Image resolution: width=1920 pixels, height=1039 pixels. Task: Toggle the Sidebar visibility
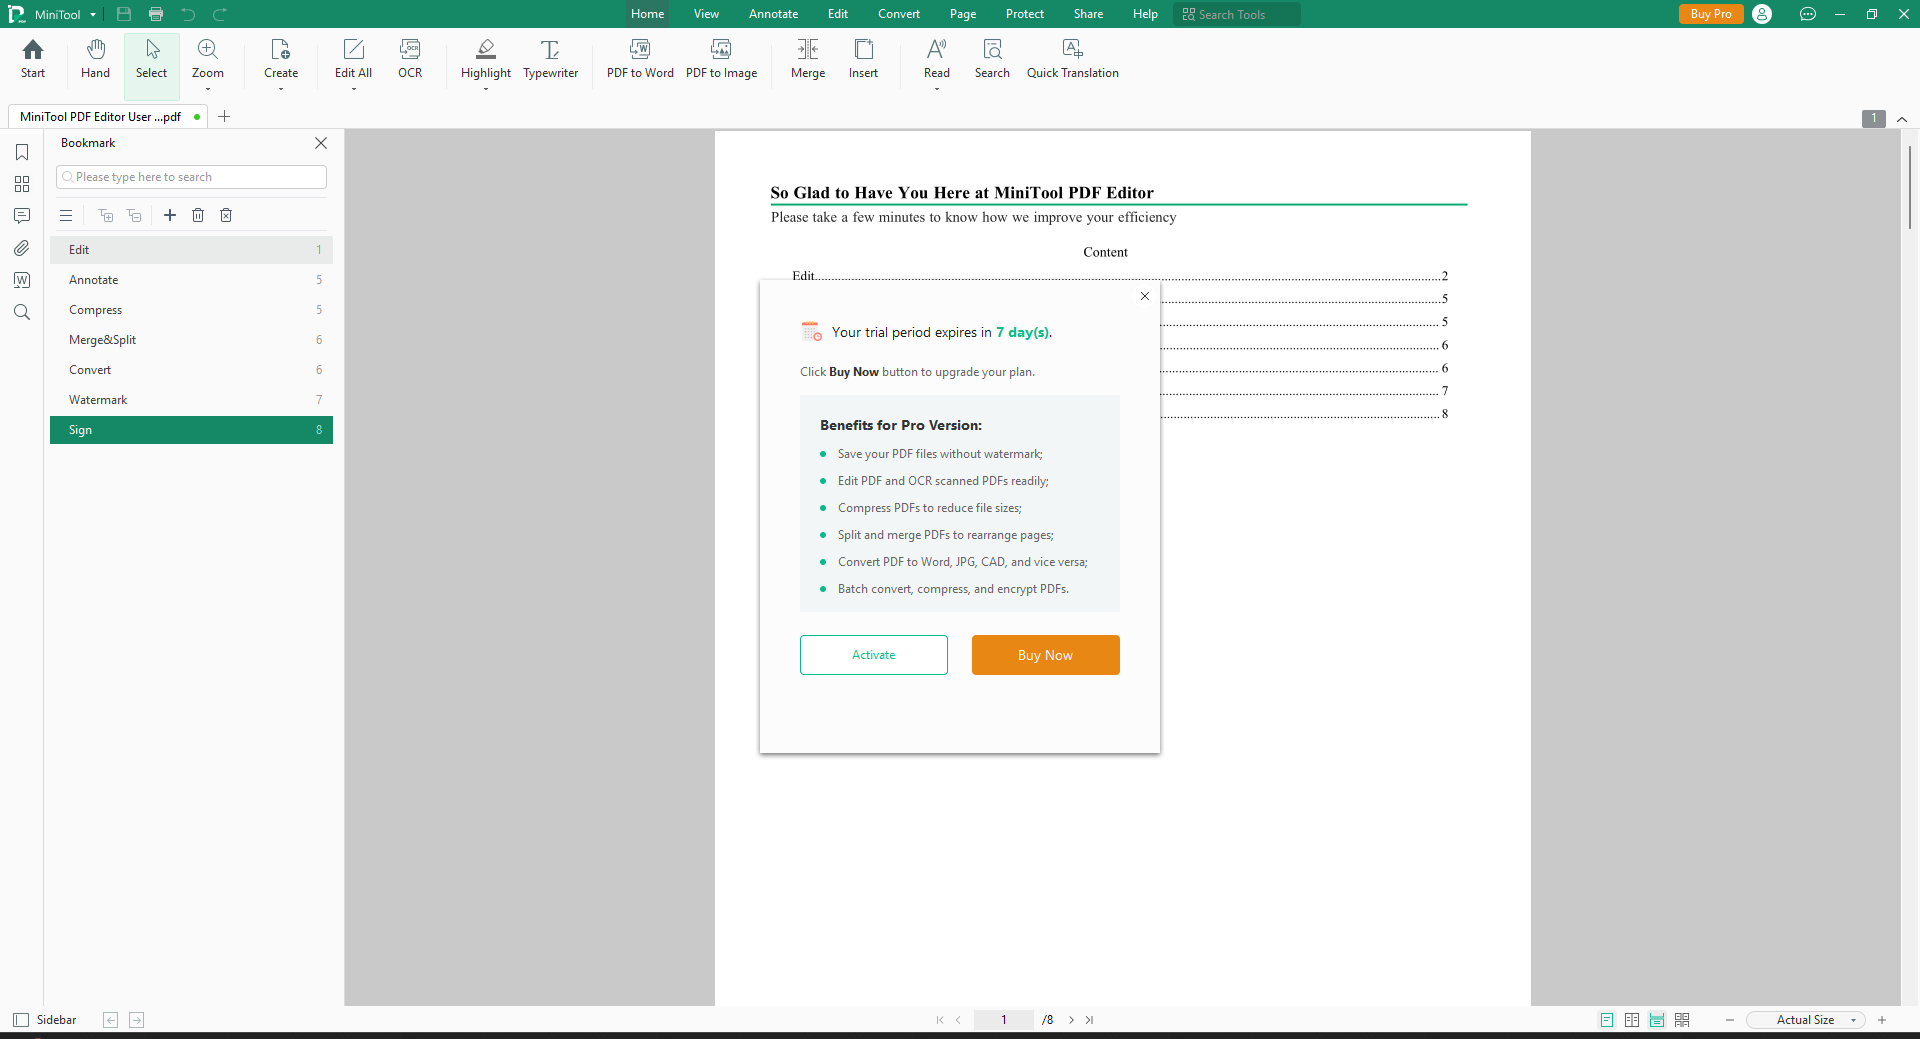pyautogui.click(x=45, y=1020)
